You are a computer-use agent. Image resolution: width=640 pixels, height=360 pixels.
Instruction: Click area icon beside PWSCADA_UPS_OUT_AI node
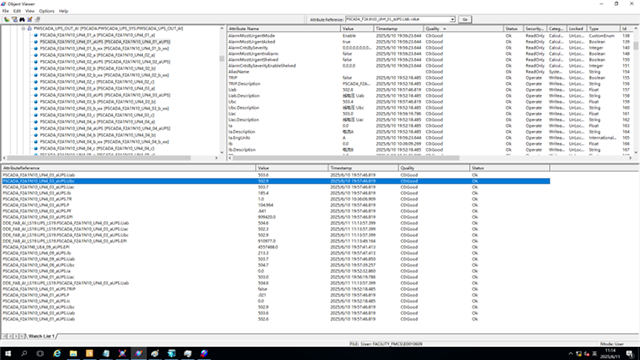coord(29,29)
